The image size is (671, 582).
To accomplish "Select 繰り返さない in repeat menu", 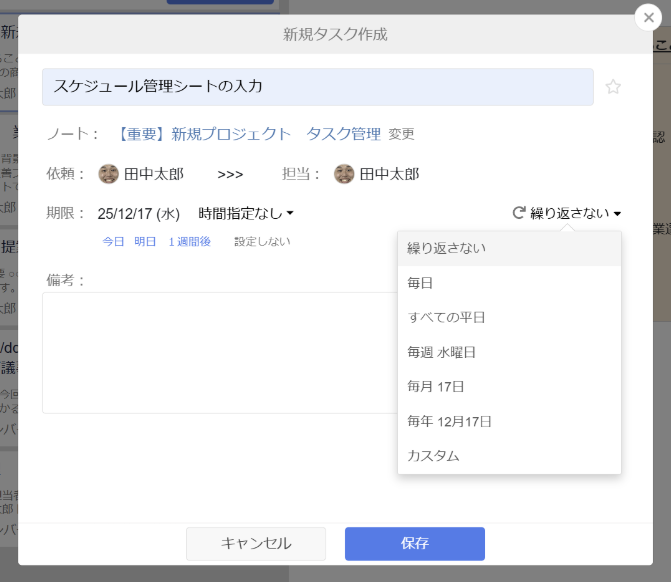I will tap(509, 249).
